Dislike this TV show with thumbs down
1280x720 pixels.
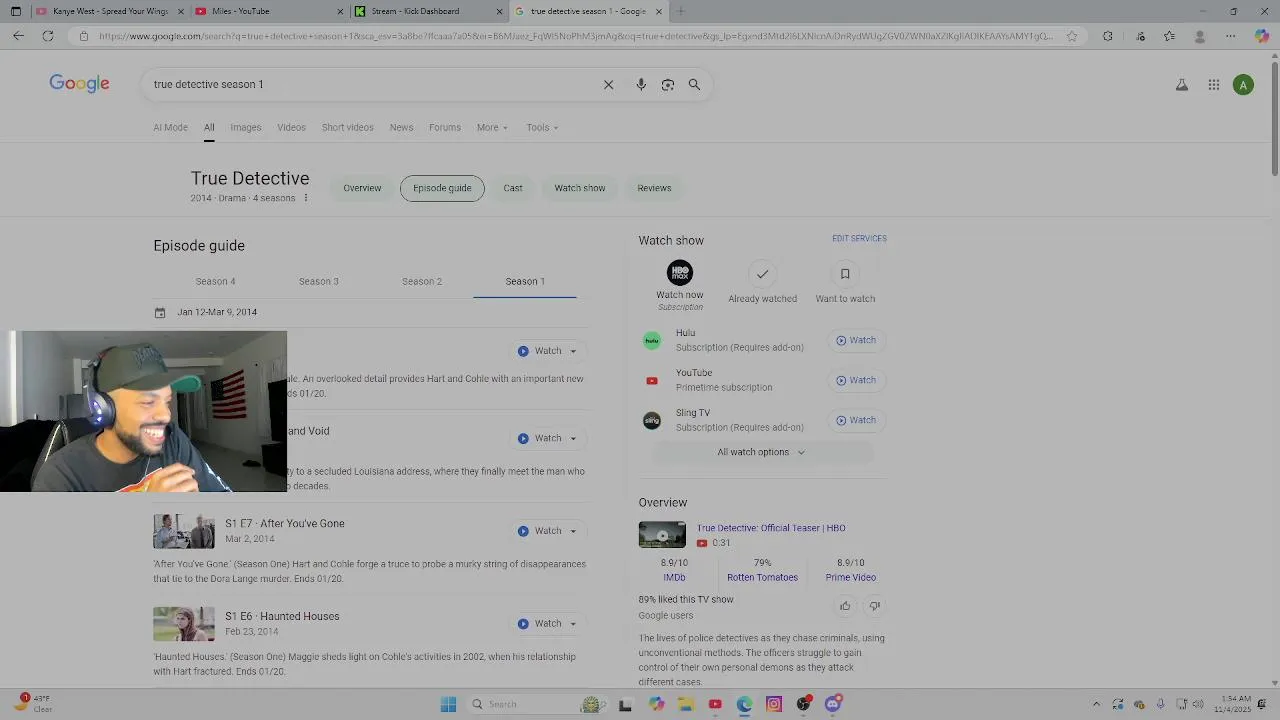coord(875,606)
